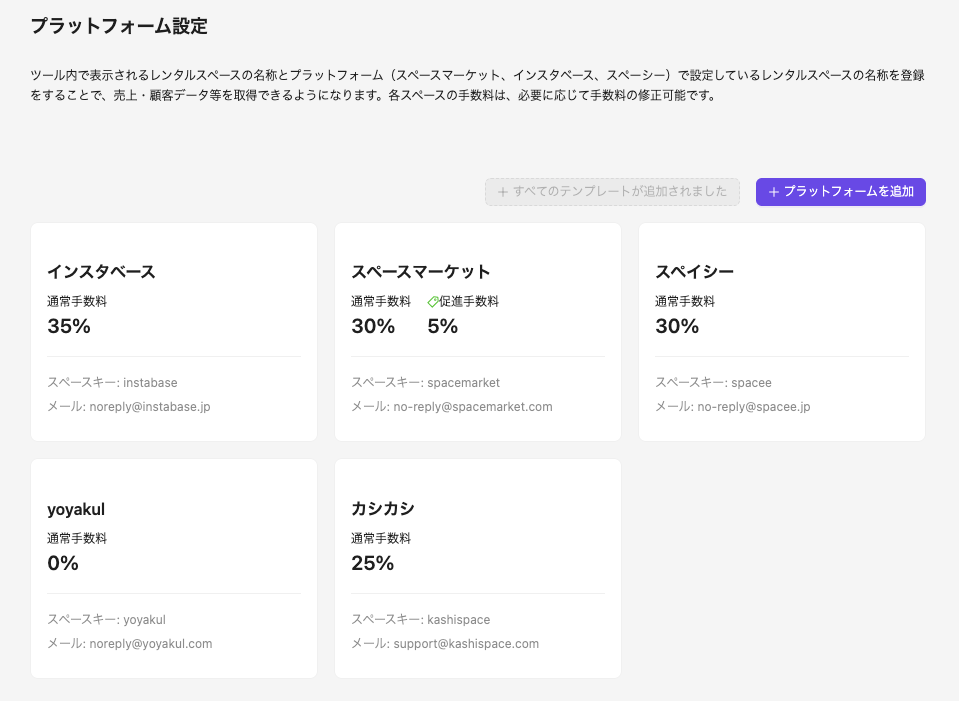The height and width of the screenshot is (701, 959).
Task: Open the yoyakul platform card
Action: pos(173,568)
